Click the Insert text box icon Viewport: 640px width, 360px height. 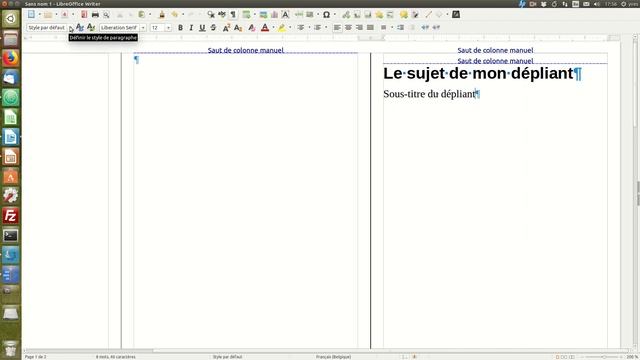point(285,15)
